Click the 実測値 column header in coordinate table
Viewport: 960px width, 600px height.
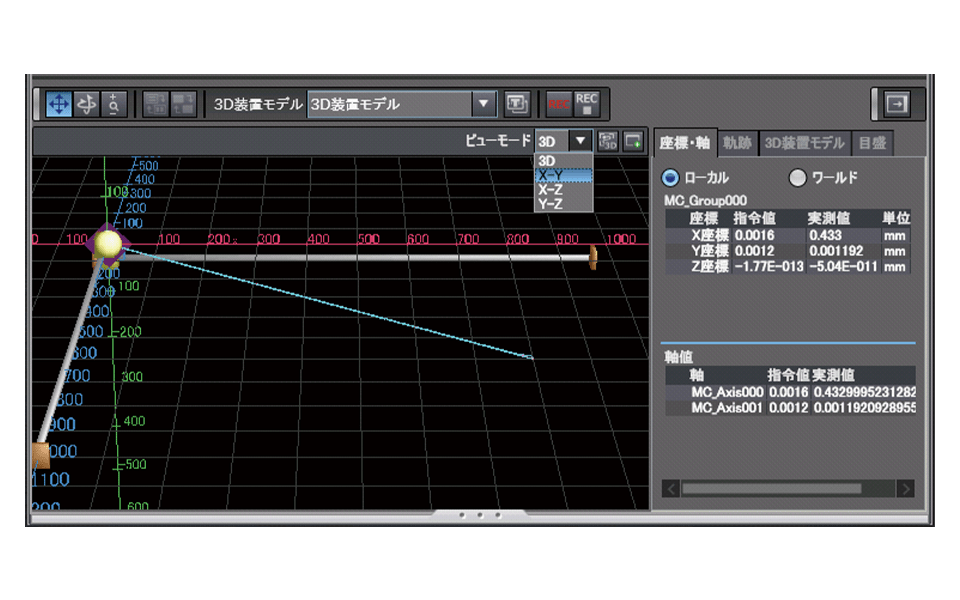[828, 219]
